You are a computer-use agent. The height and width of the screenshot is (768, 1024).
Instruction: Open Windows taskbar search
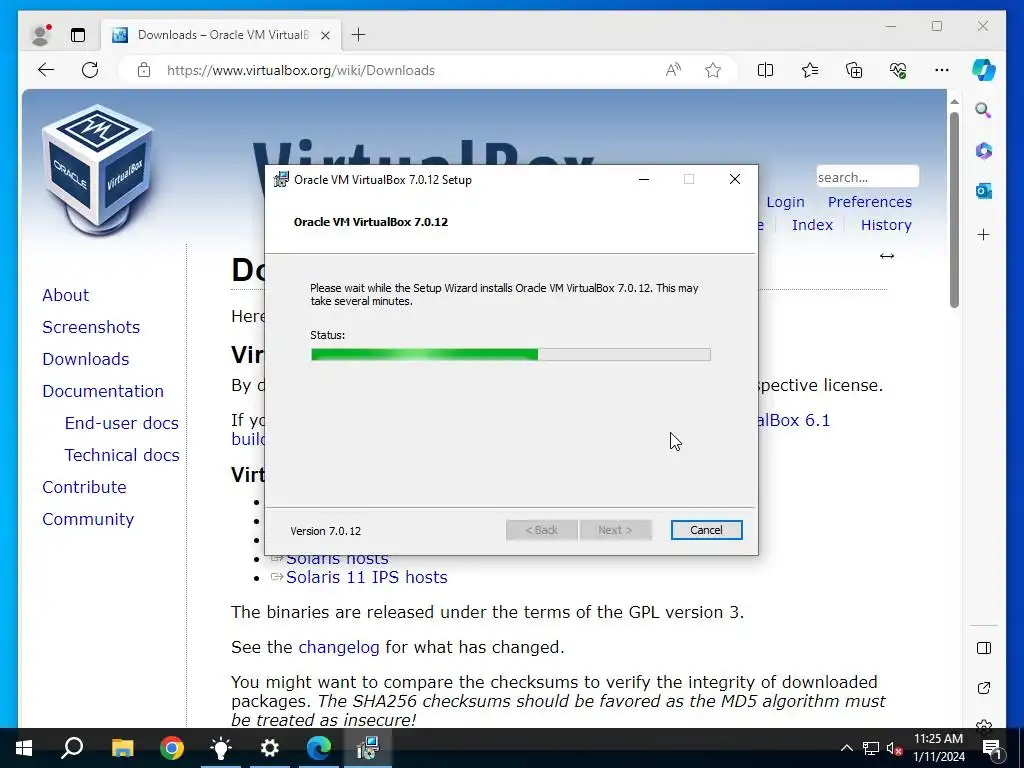[72, 748]
